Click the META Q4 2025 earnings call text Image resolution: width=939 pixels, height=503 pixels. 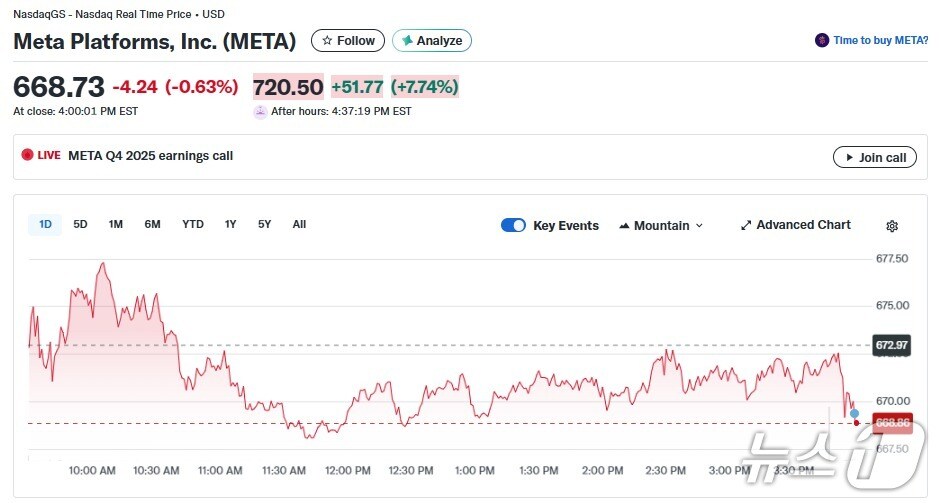pyautogui.click(x=150, y=156)
